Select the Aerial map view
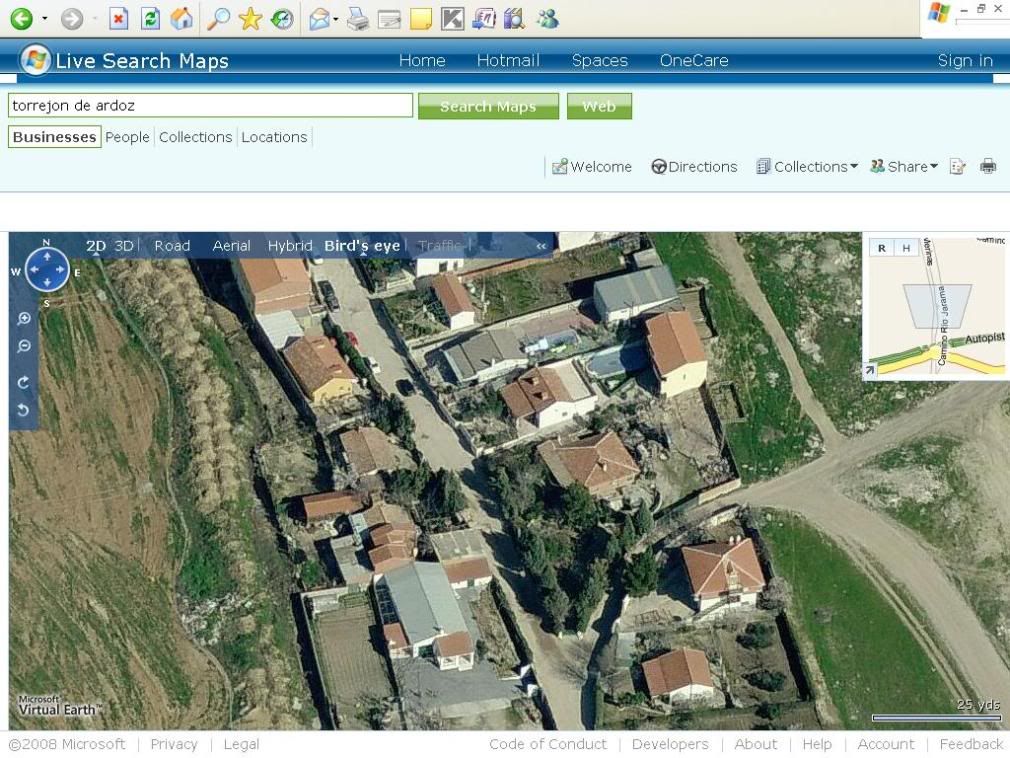The width and height of the screenshot is (1010, 758). (x=231, y=246)
